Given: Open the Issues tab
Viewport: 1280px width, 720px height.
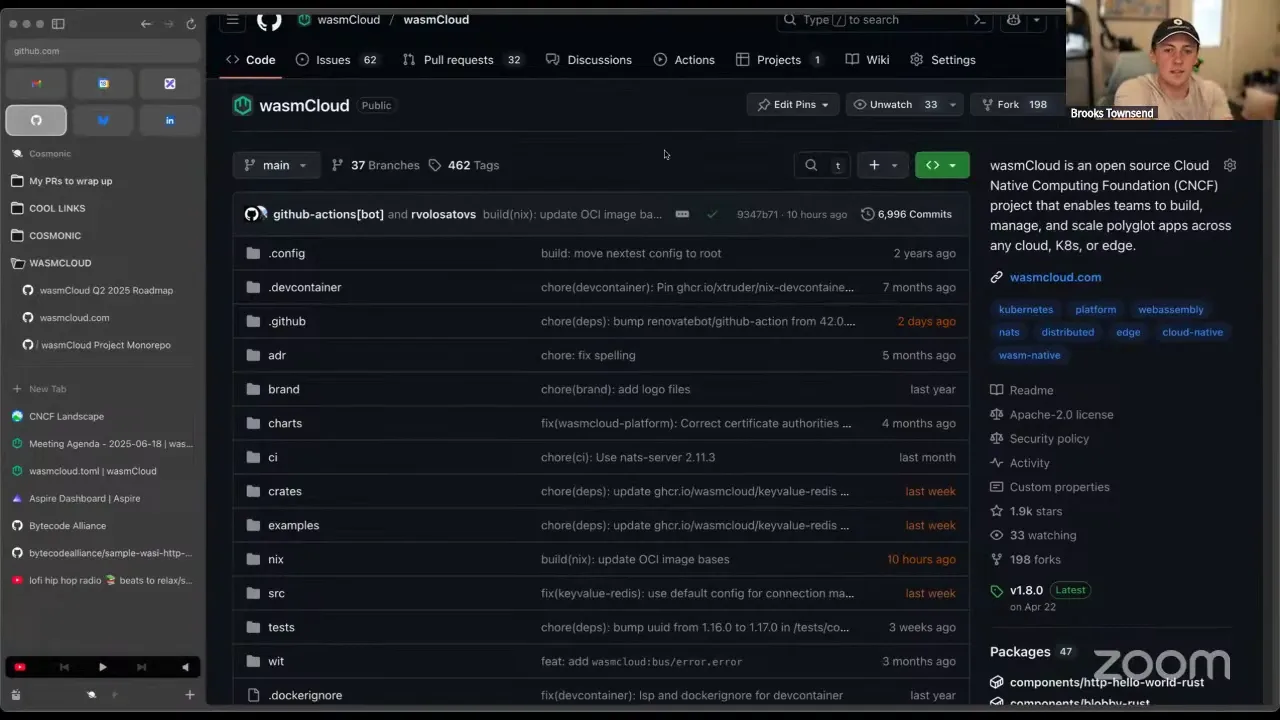Looking at the screenshot, I should point(337,60).
